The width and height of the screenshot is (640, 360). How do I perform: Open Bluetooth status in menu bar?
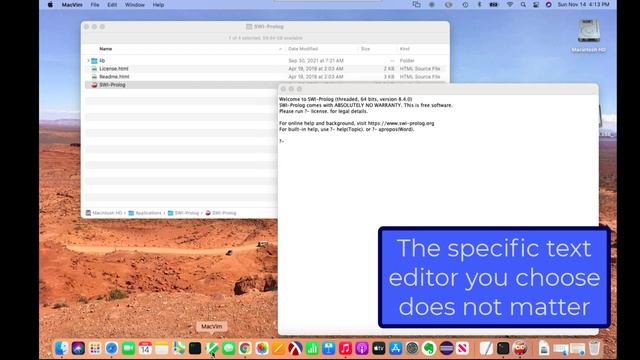pyautogui.click(x=480, y=4)
